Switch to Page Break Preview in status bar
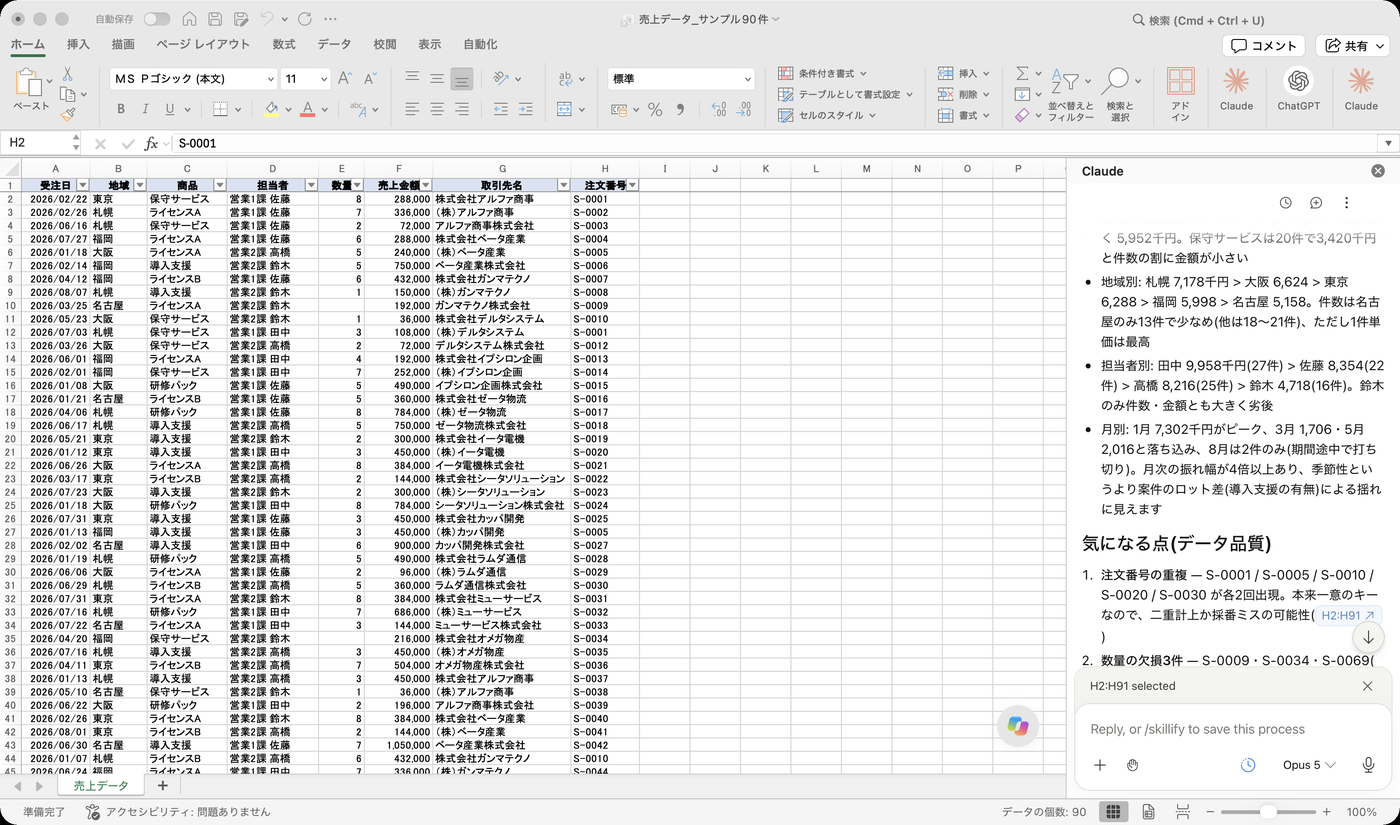 point(1183,811)
